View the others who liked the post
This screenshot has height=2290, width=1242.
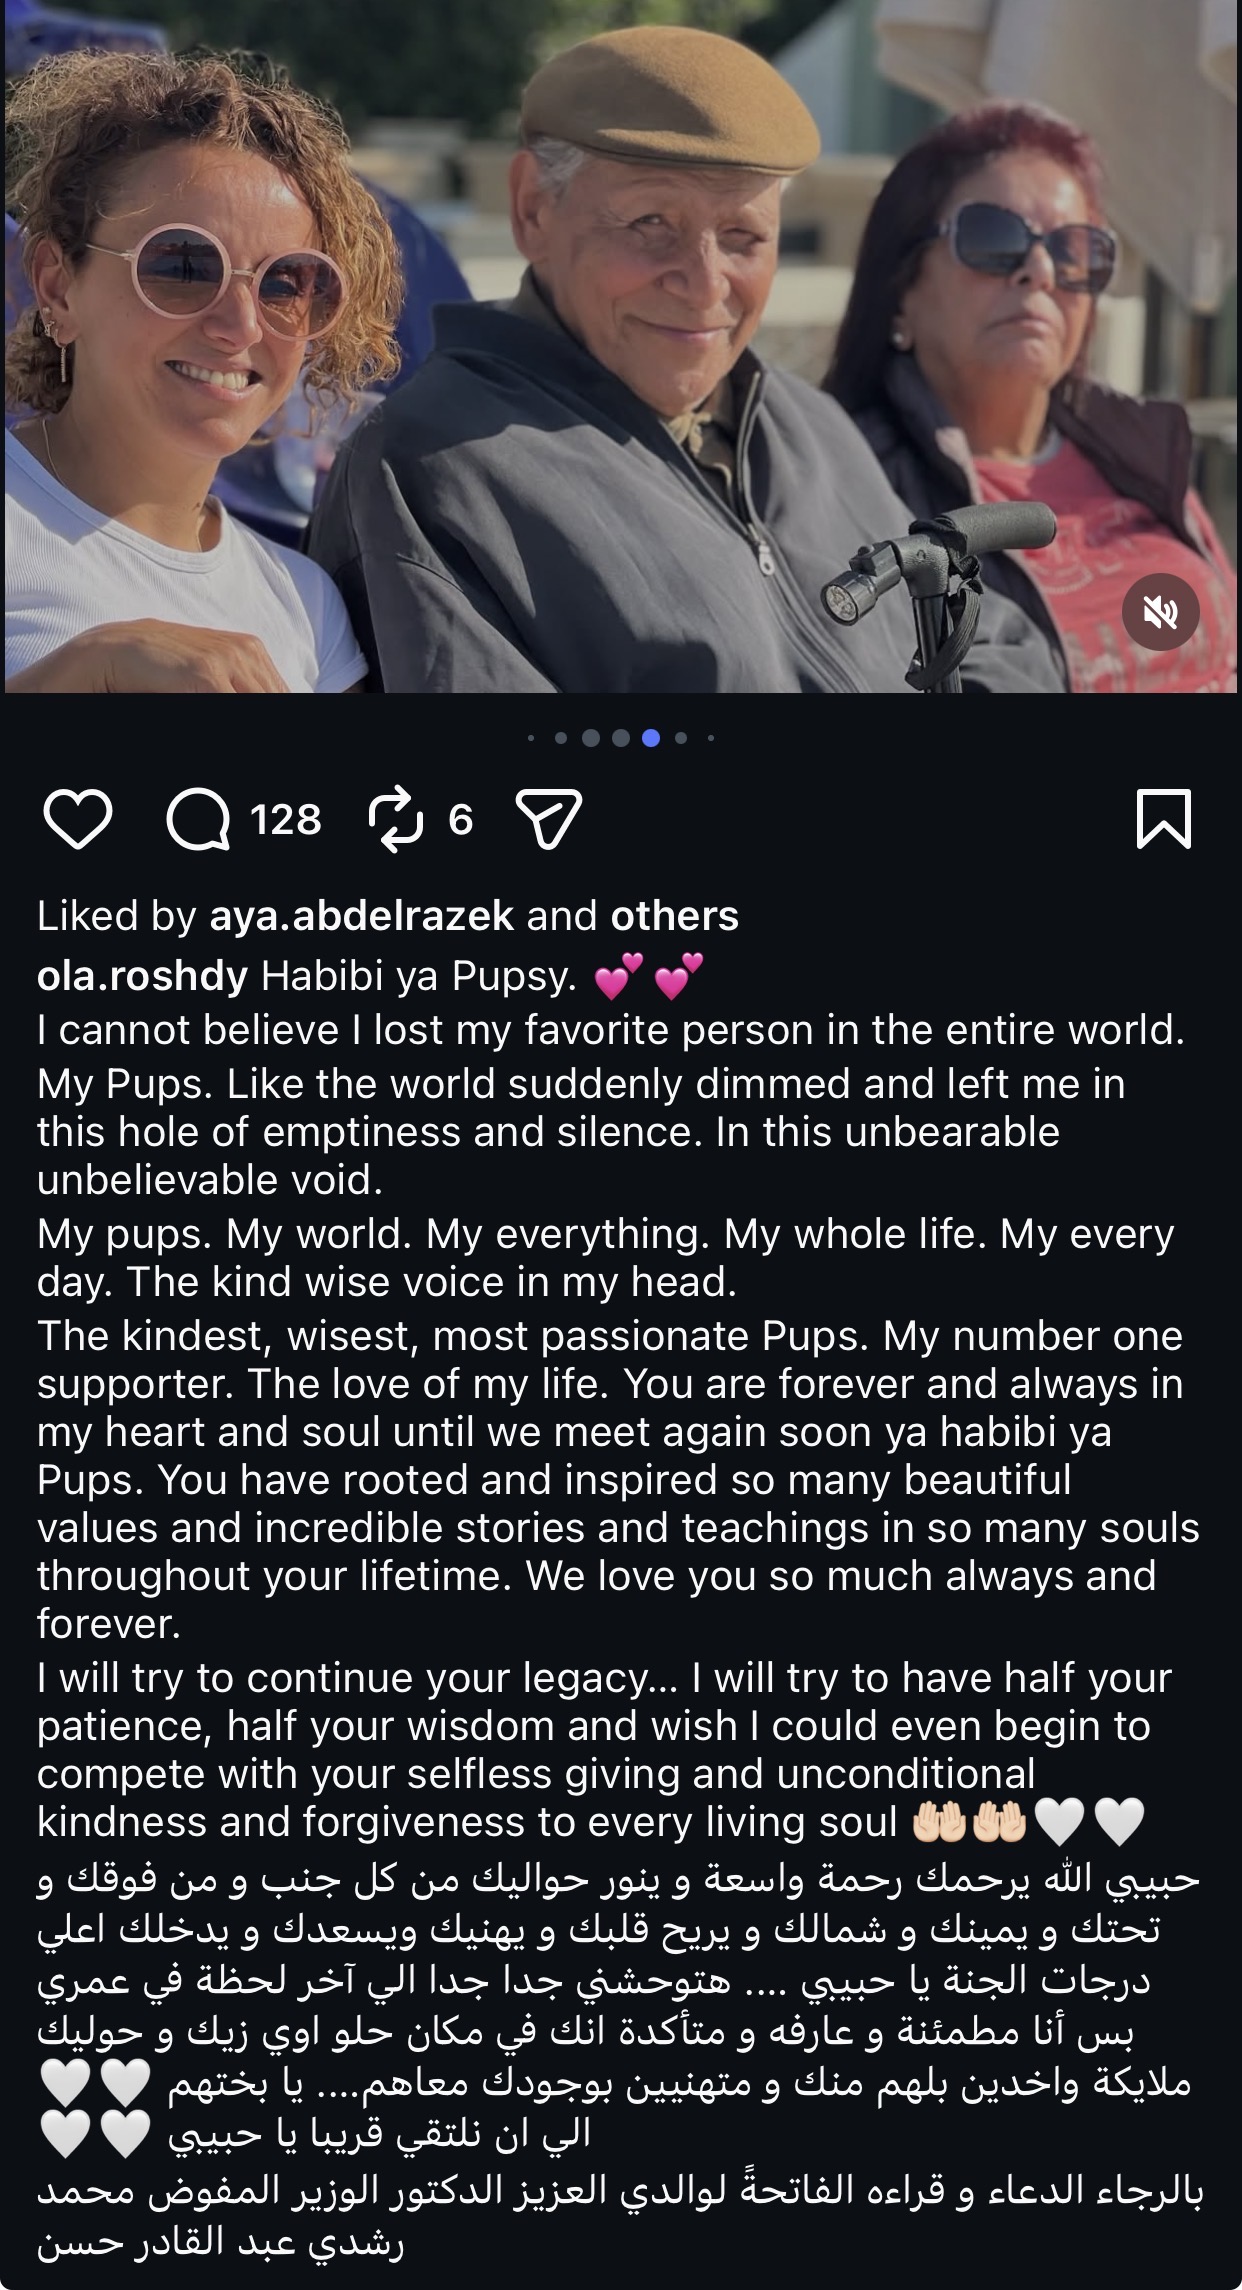[x=675, y=916]
